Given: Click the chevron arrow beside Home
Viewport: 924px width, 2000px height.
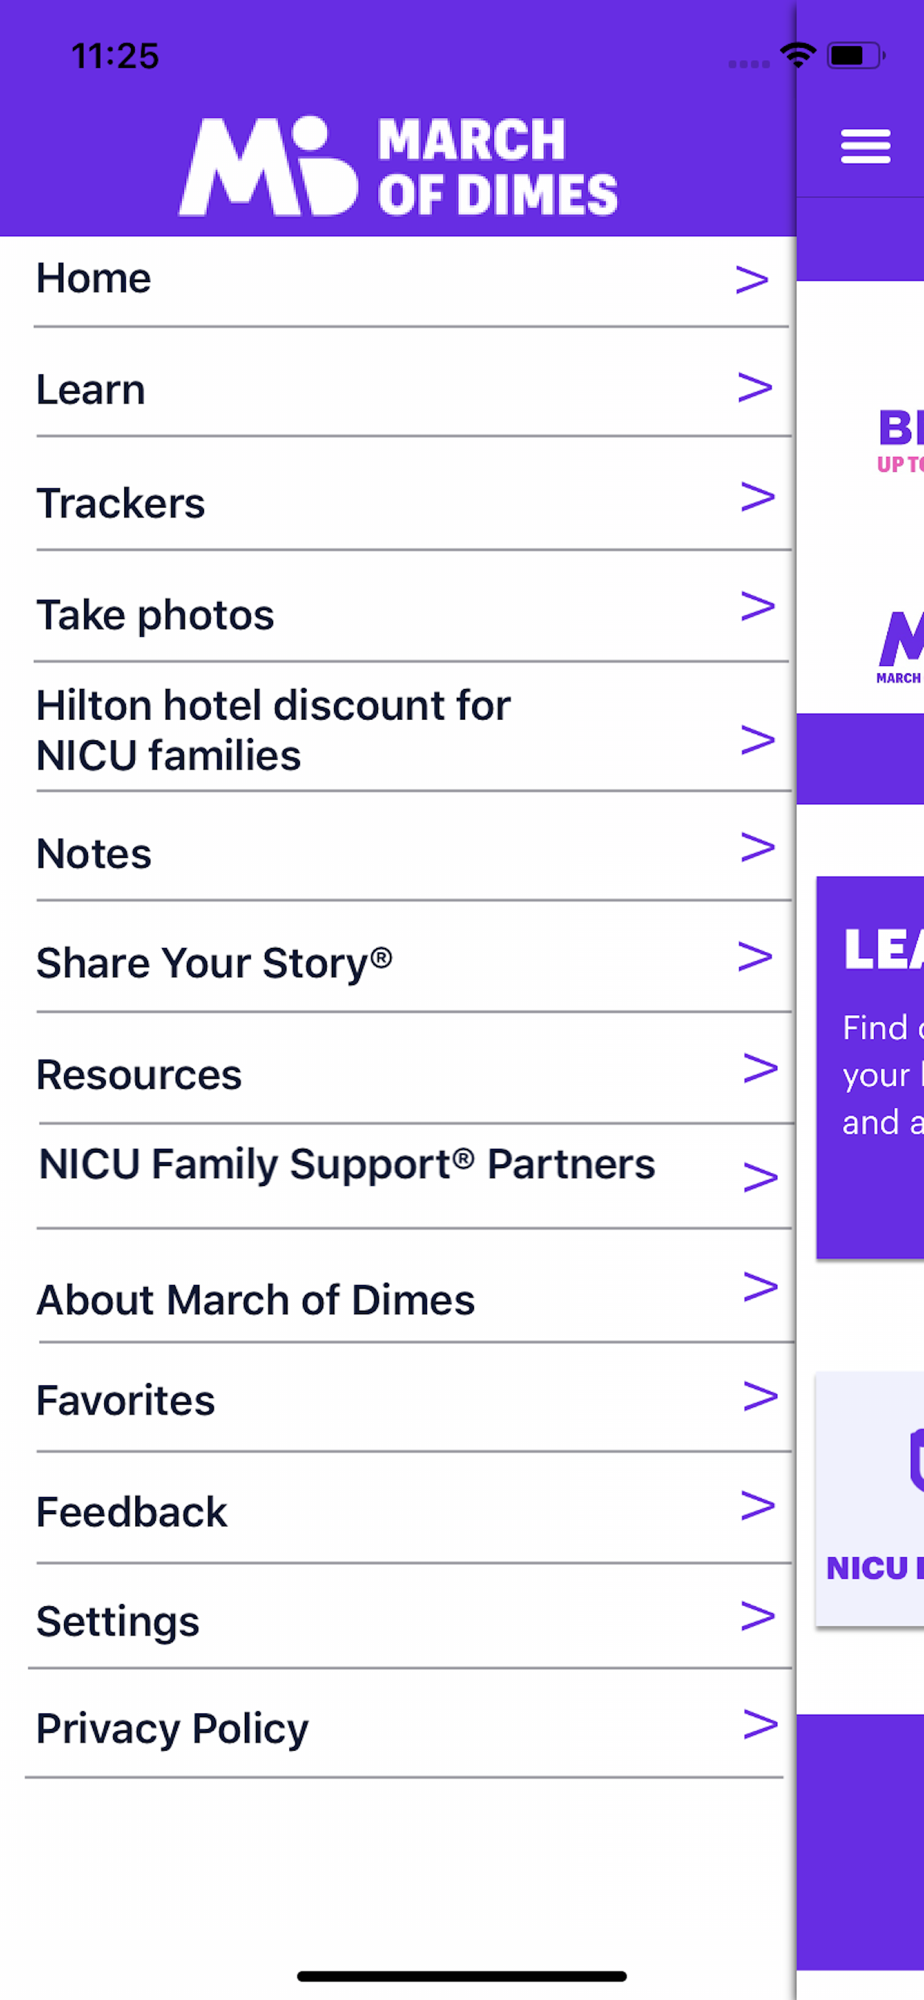Looking at the screenshot, I should [x=752, y=280].
